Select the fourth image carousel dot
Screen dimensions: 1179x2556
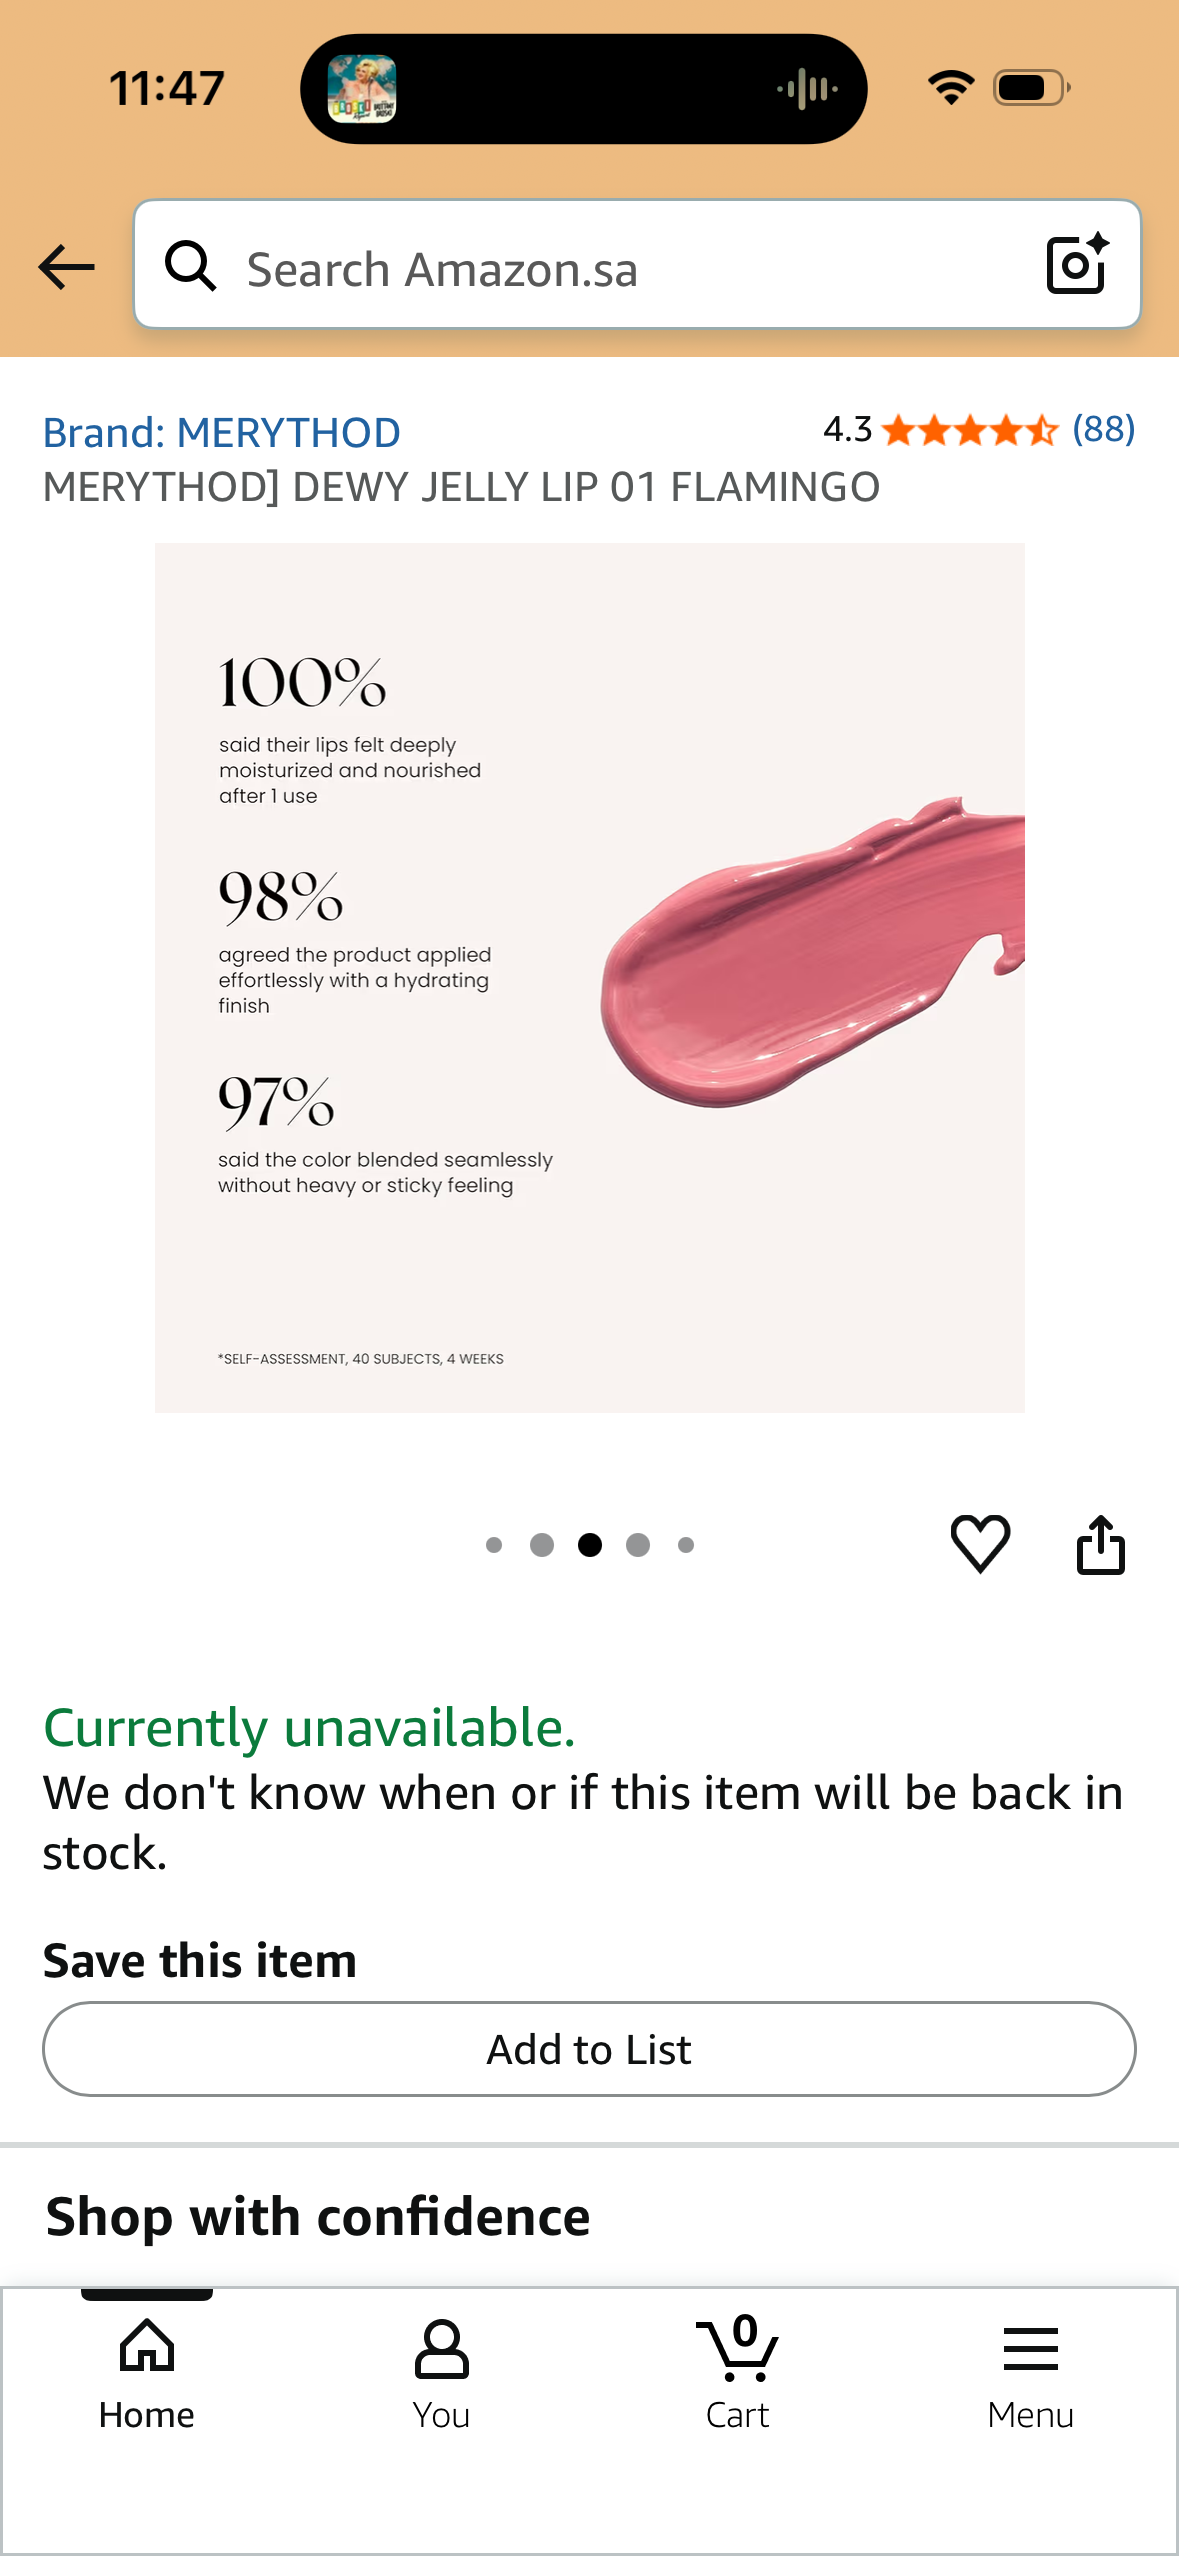click(x=638, y=1545)
